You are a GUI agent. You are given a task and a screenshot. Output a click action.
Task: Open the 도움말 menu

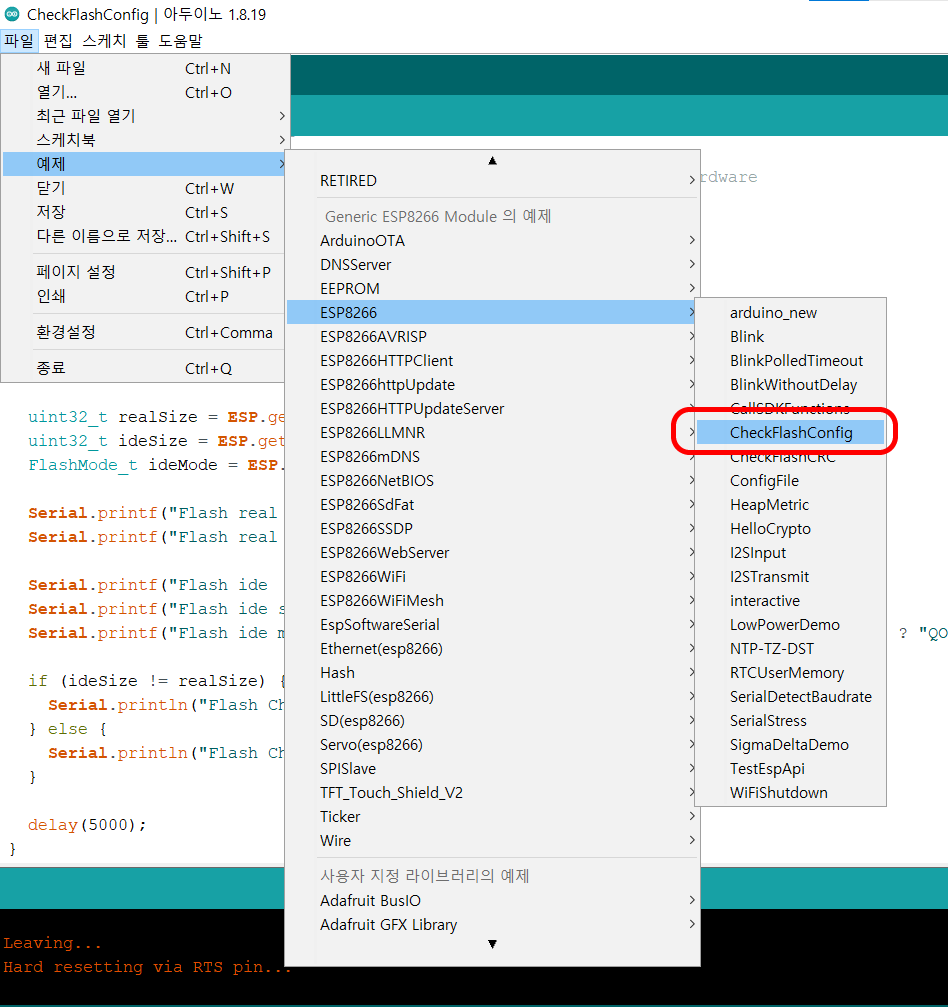pos(180,40)
